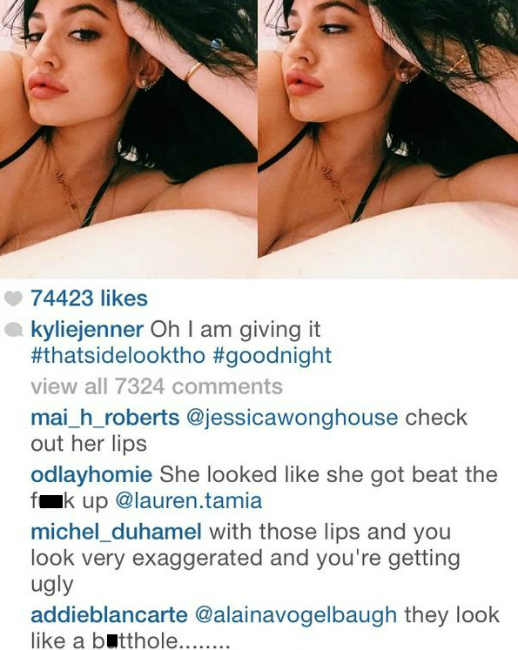
Task: Tap the comment bubble icon beside caption
Action: (13, 330)
